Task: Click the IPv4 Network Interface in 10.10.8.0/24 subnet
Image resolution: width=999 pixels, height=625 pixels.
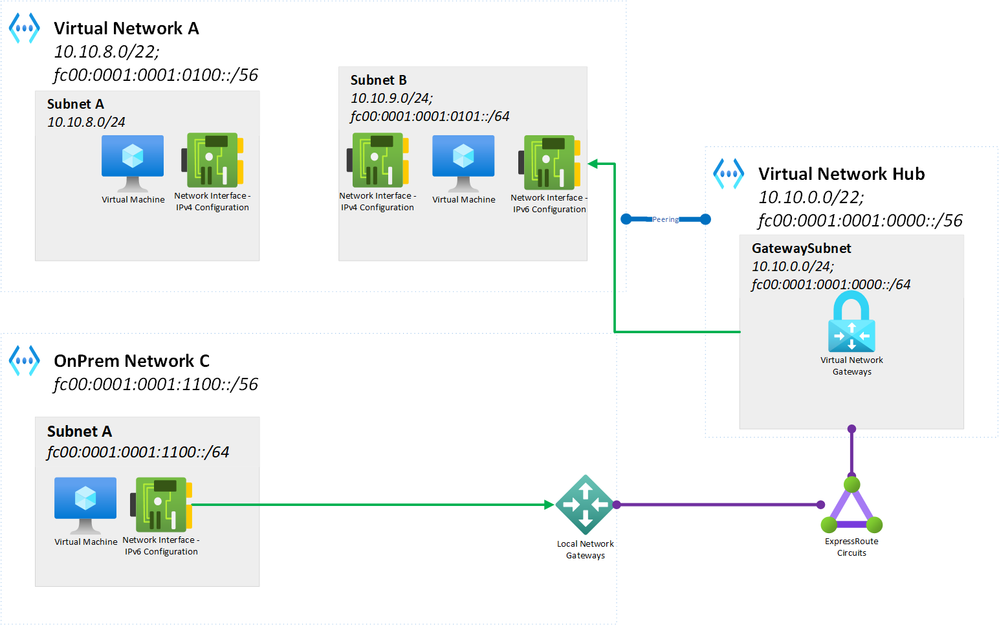Action: click(212, 161)
